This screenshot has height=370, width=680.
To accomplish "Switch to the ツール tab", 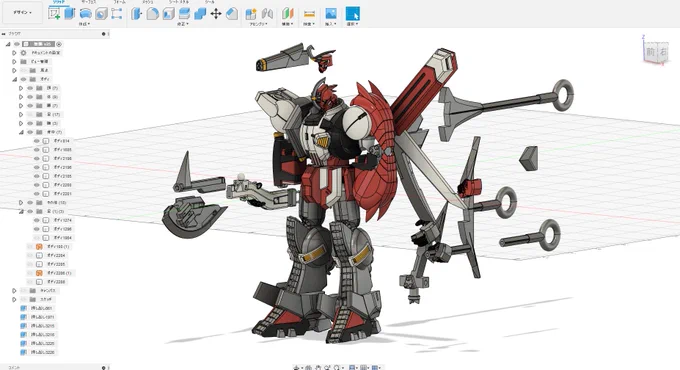I will [x=209, y=2].
